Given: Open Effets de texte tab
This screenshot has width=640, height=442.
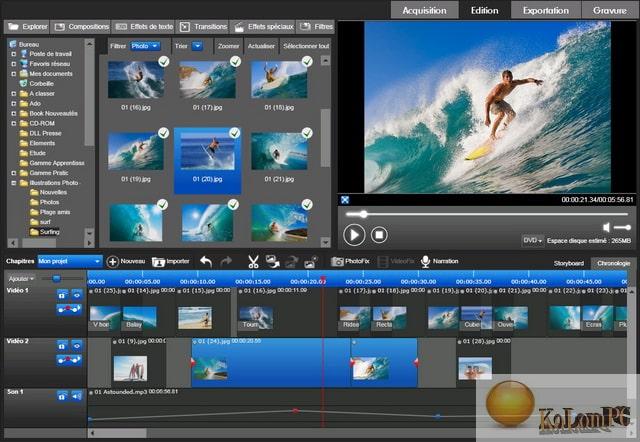Looking at the screenshot, I should (143, 27).
